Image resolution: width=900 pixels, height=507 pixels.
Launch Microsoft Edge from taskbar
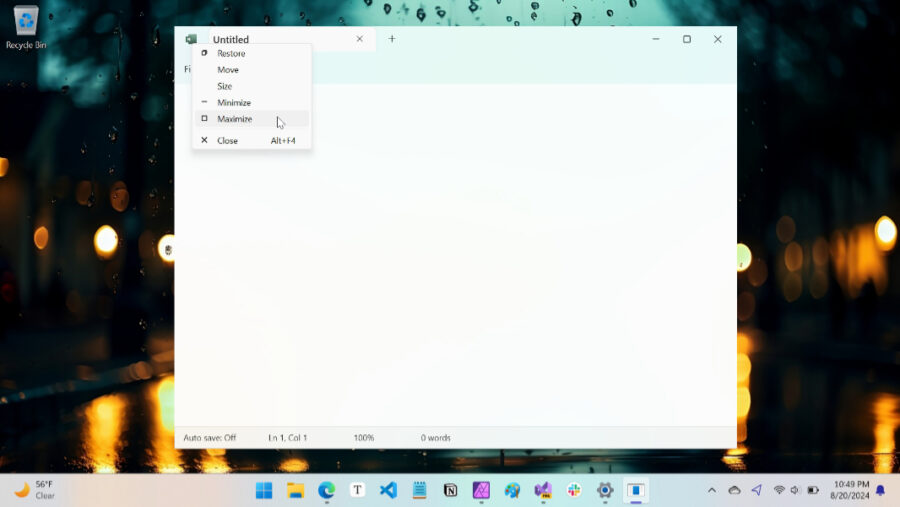(327, 490)
